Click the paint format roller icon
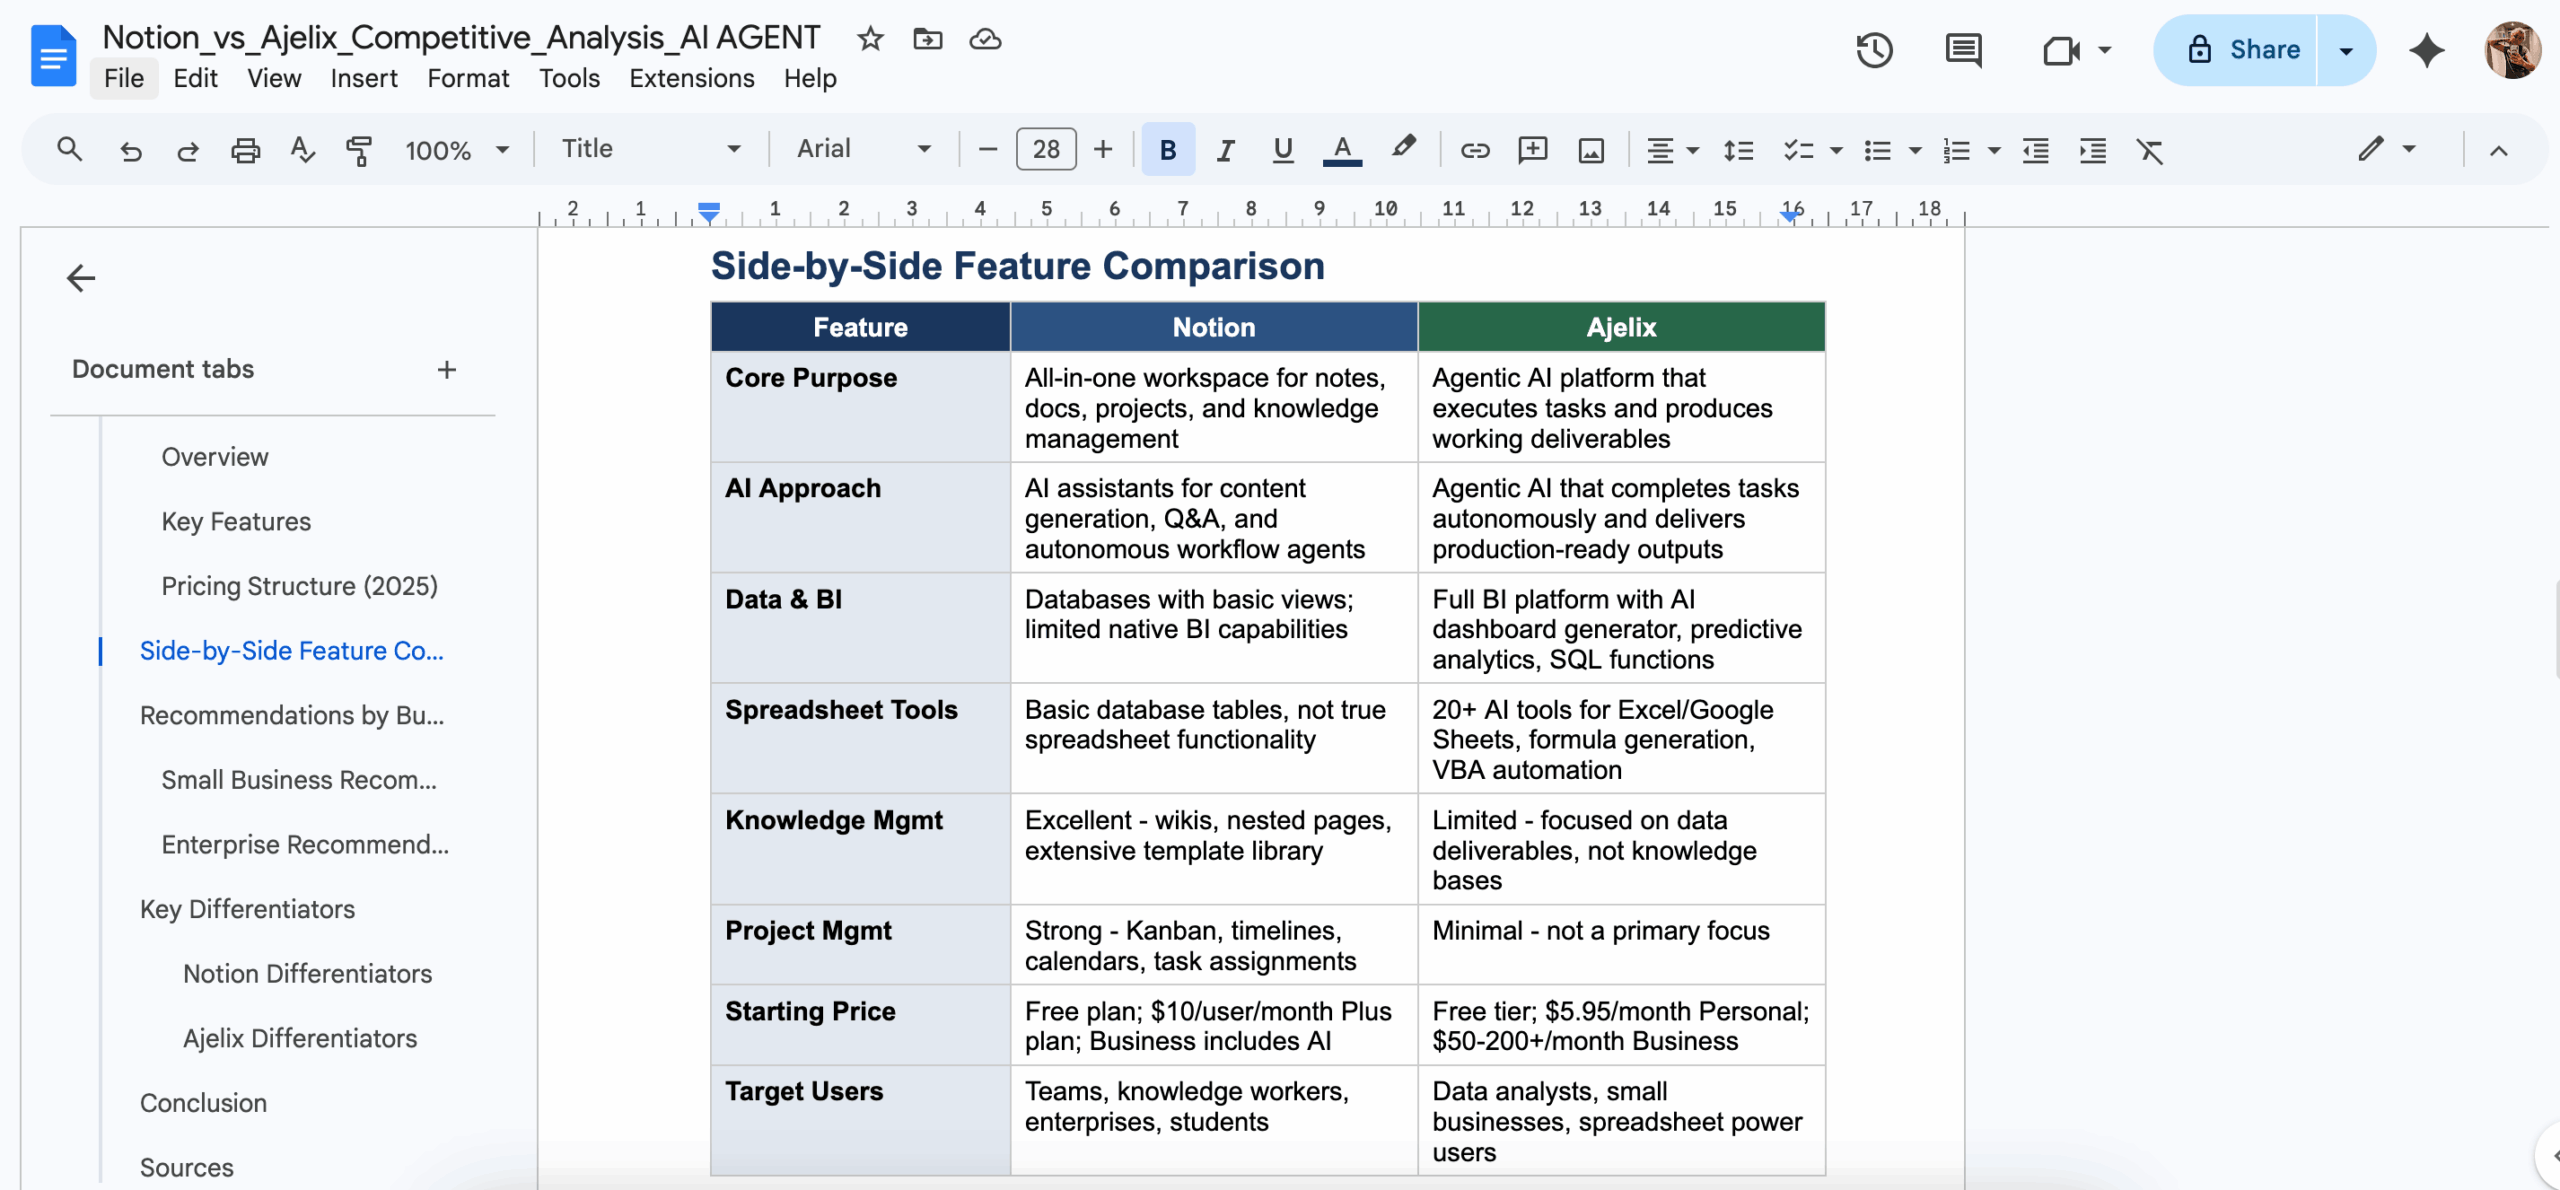The width and height of the screenshot is (2560, 1190). tap(359, 150)
